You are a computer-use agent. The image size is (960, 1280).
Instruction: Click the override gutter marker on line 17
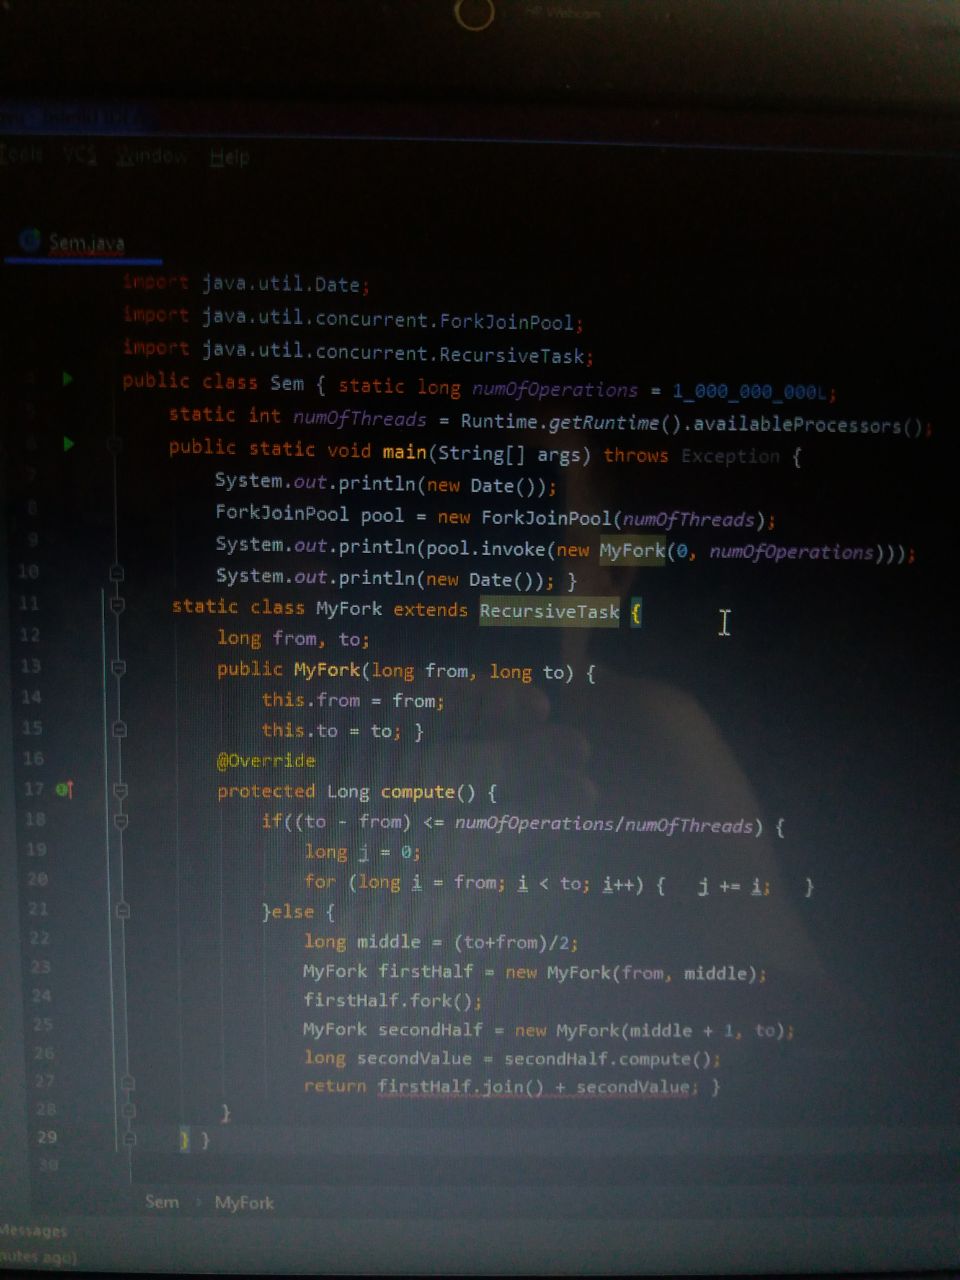click(x=65, y=790)
